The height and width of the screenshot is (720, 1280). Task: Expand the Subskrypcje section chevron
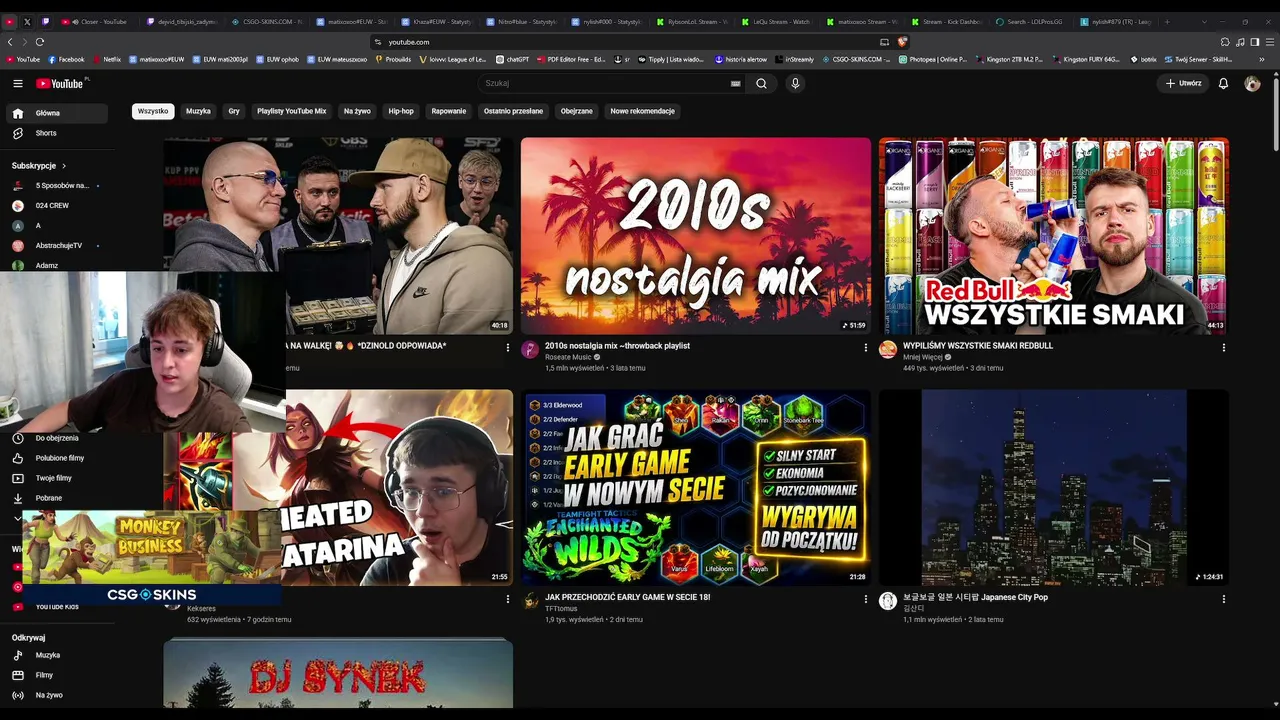[64, 166]
